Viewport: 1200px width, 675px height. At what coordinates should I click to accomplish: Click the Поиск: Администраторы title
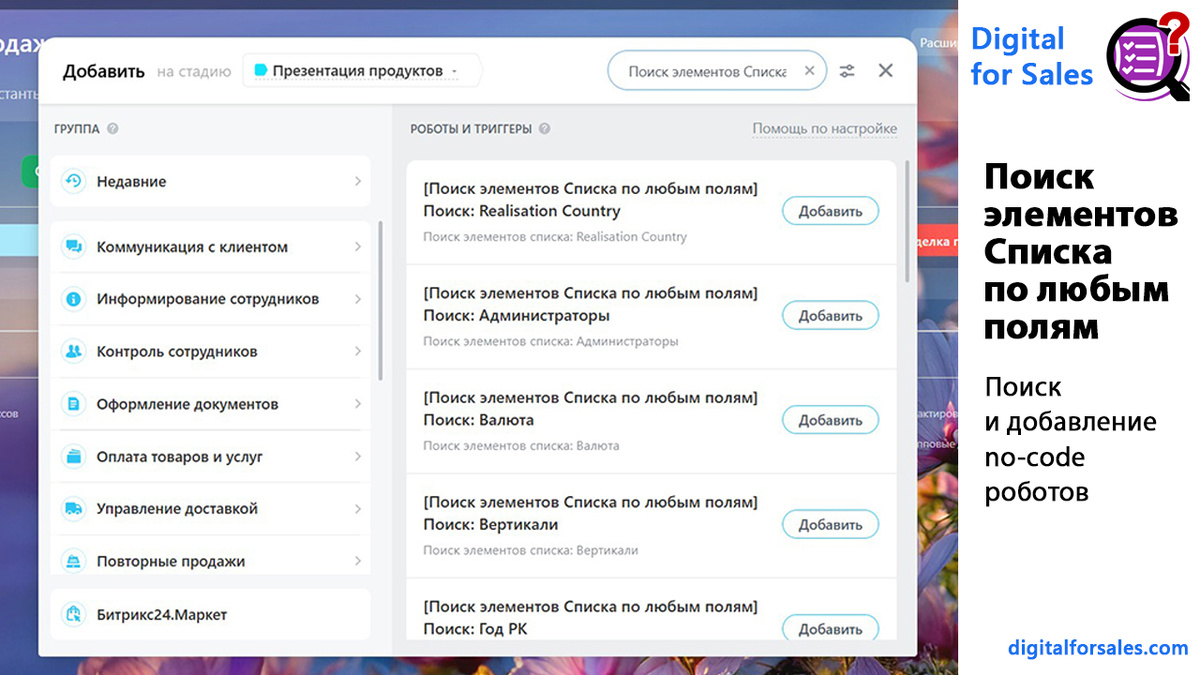(x=517, y=315)
